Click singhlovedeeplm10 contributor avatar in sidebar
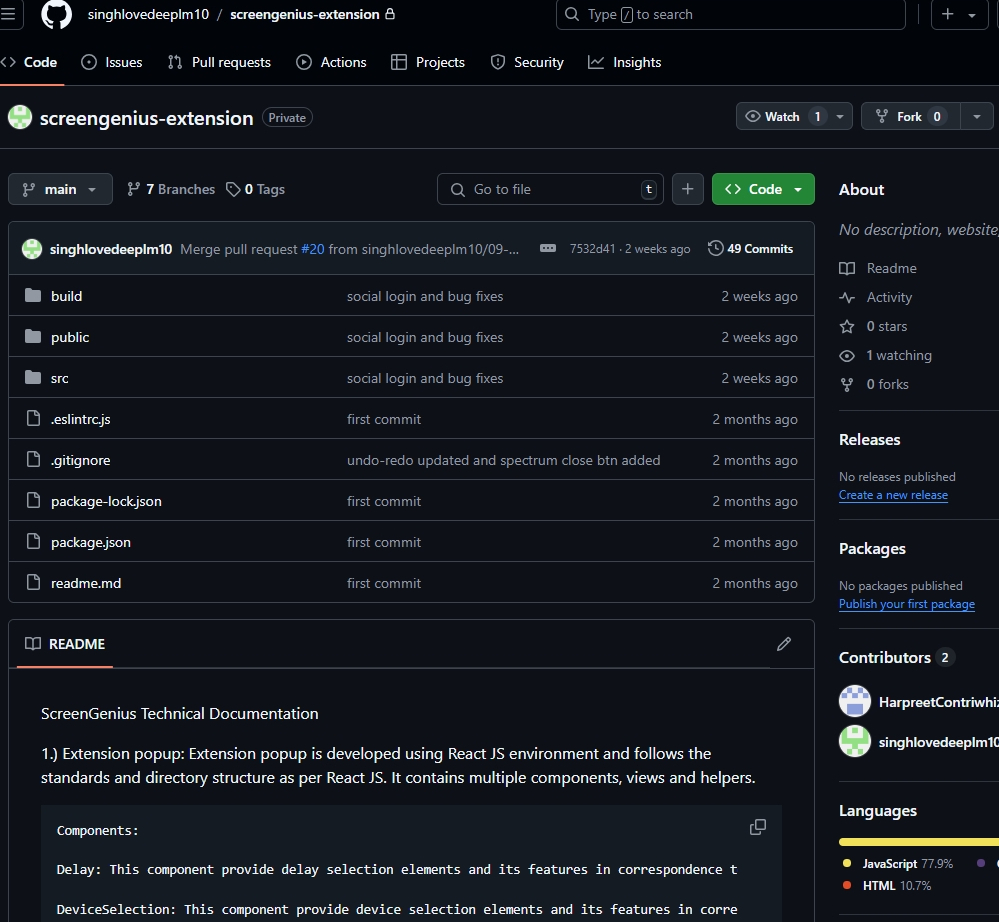This screenshot has height=922, width=999. [x=855, y=742]
